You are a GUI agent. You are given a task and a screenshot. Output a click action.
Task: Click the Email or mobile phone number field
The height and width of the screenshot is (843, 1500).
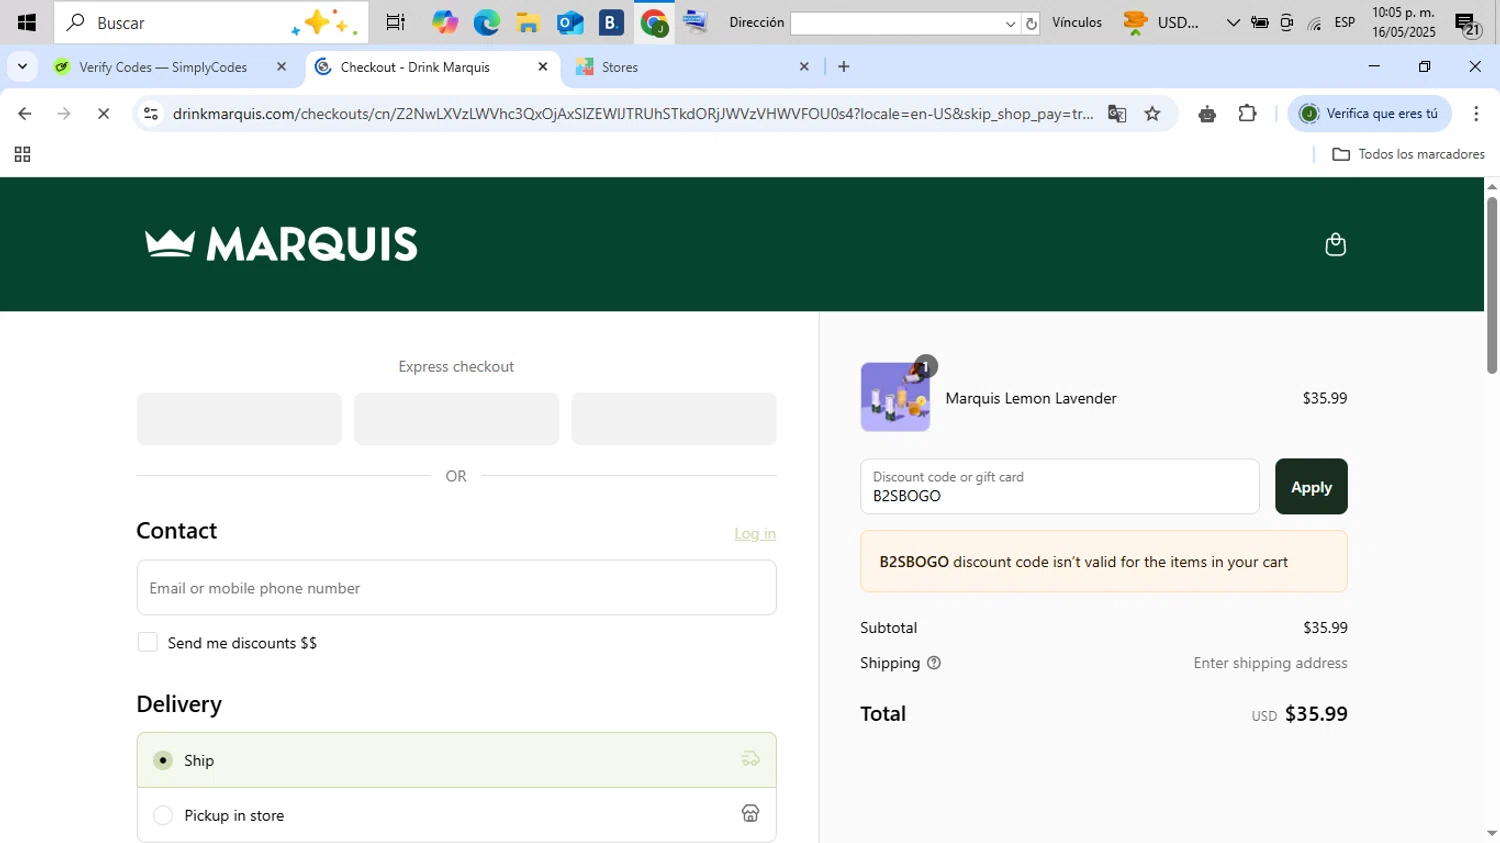(x=456, y=588)
